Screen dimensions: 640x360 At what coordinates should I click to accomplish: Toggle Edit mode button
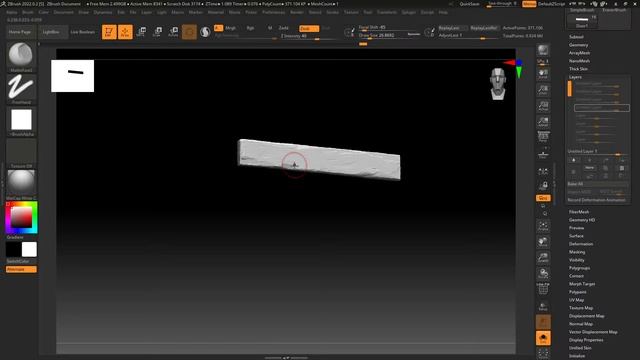pyautogui.click(x=109, y=32)
